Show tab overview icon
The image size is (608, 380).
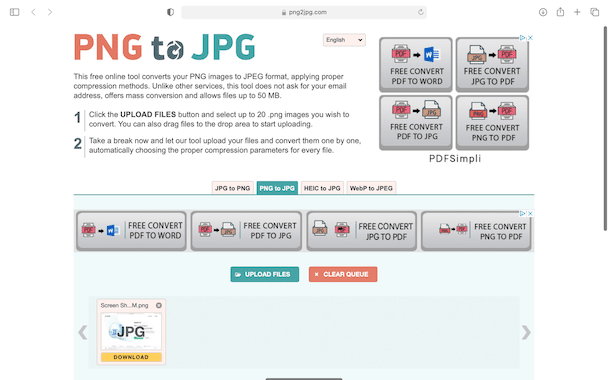(594, 12)
